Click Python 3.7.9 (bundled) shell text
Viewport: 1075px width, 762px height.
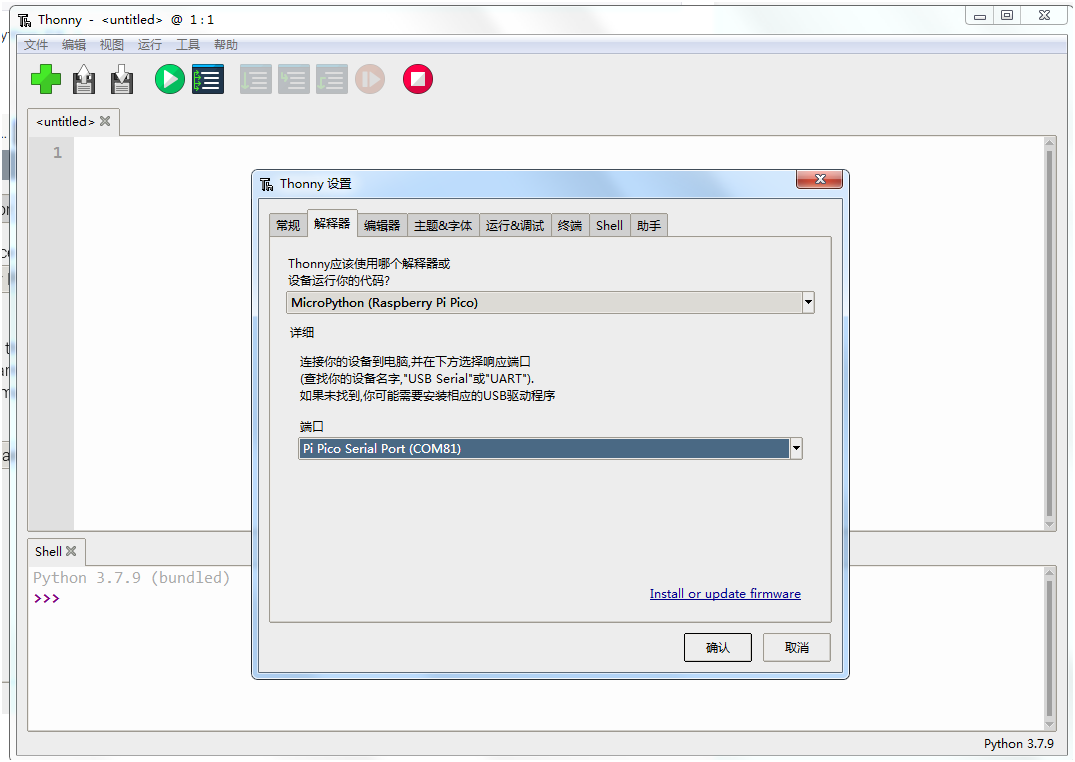coord(132,578)
